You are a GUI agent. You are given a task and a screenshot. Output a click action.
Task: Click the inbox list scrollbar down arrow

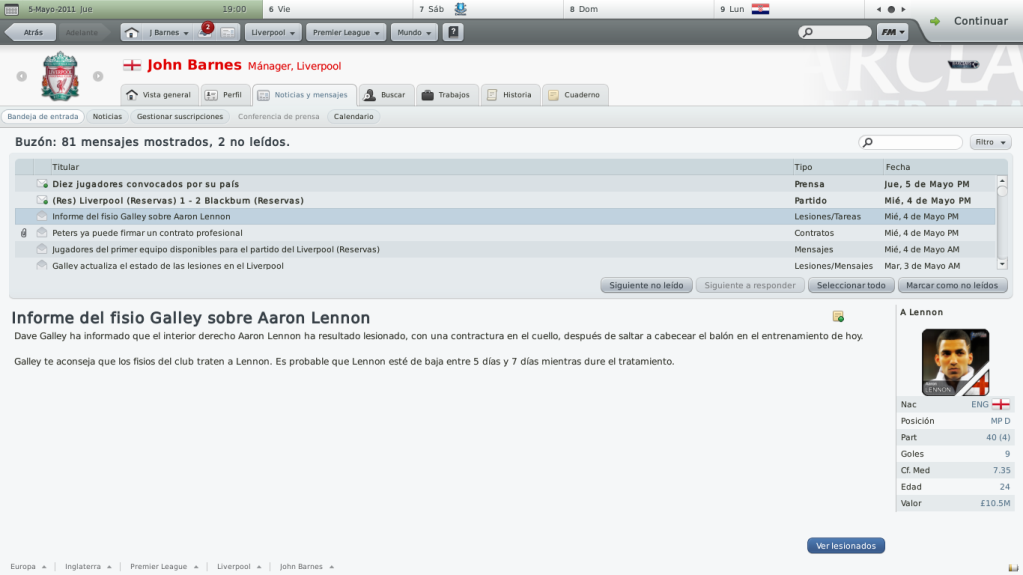[1002, 264]
